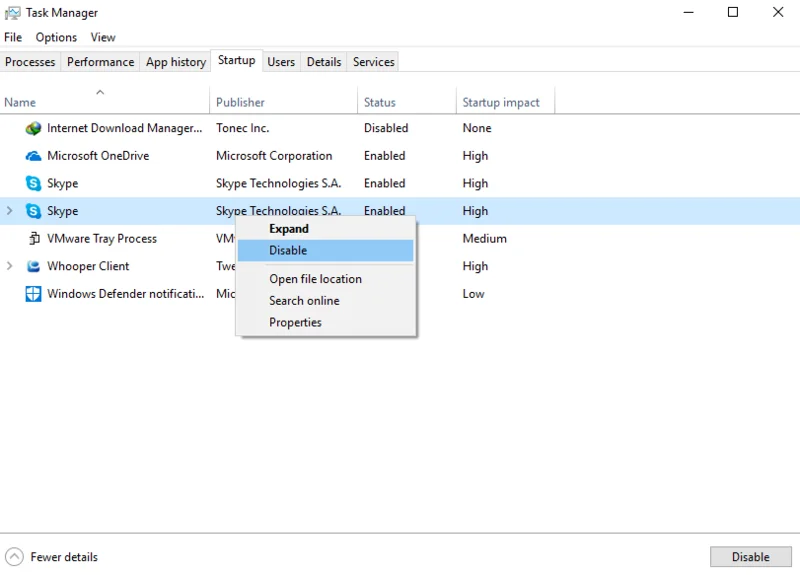Select Search online in context menu

[326, 301]
